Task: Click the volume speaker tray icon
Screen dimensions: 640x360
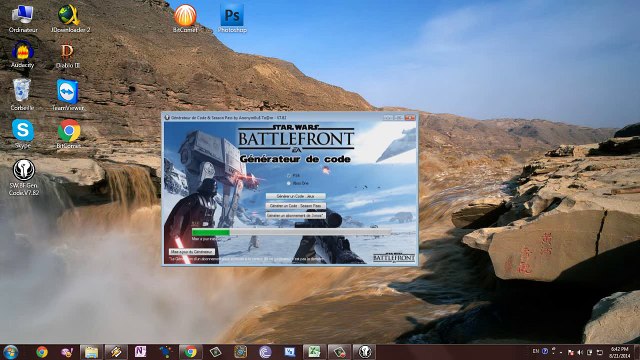Action: (x=580, y=352)
